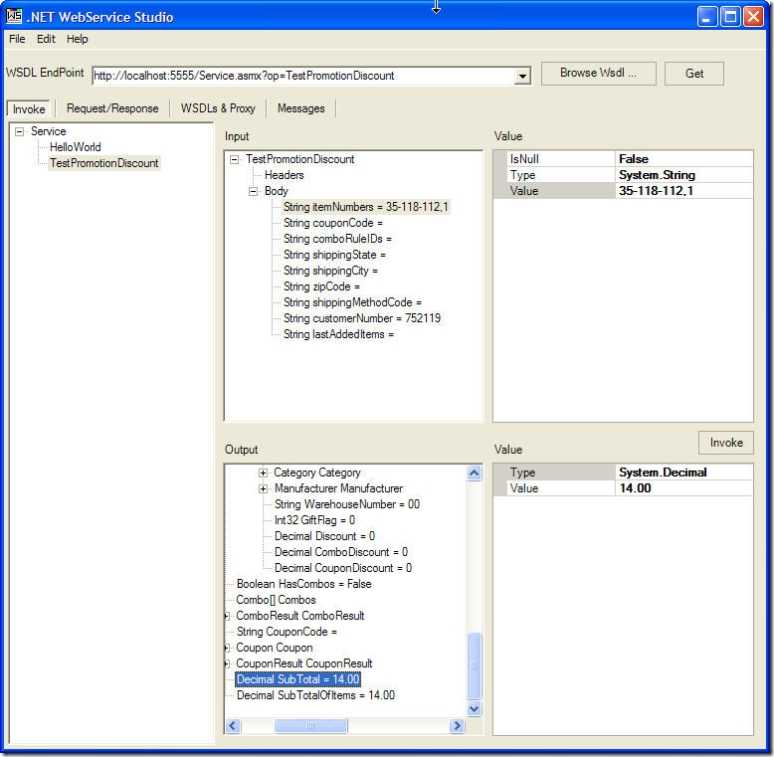Select Decimal SubTotal = 14.00 output
The height and width of the screenshot is (757, 774).
pyautogui.click(x=298, y=680)
